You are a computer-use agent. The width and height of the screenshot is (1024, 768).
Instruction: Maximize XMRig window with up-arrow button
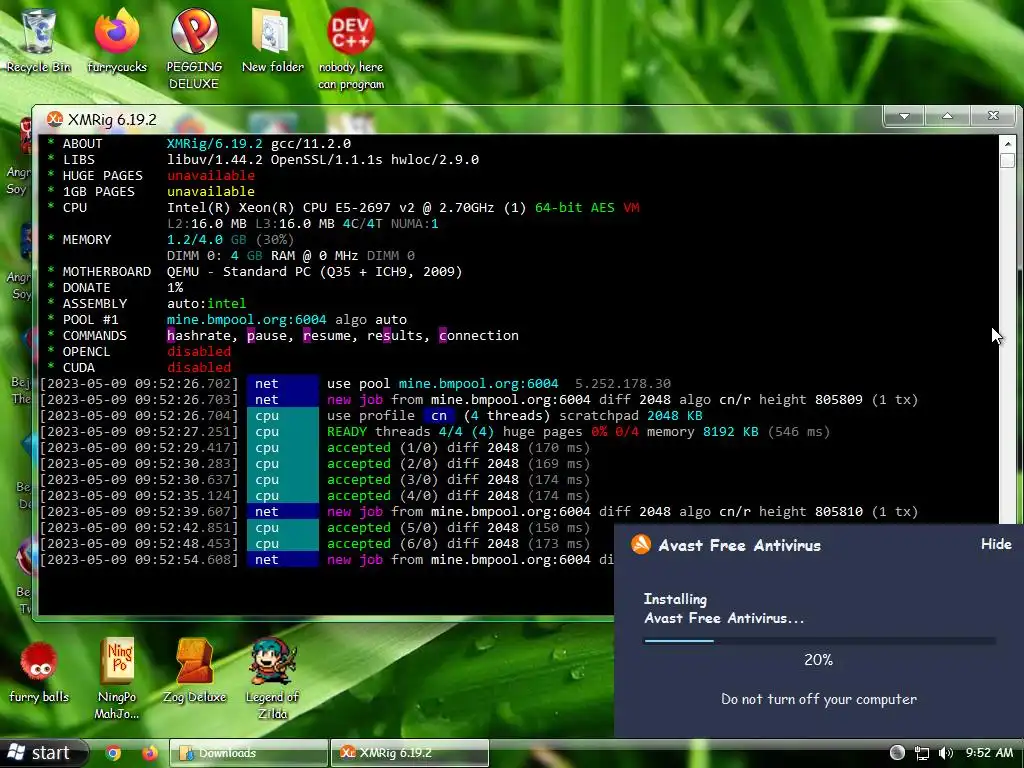(948, 116)
